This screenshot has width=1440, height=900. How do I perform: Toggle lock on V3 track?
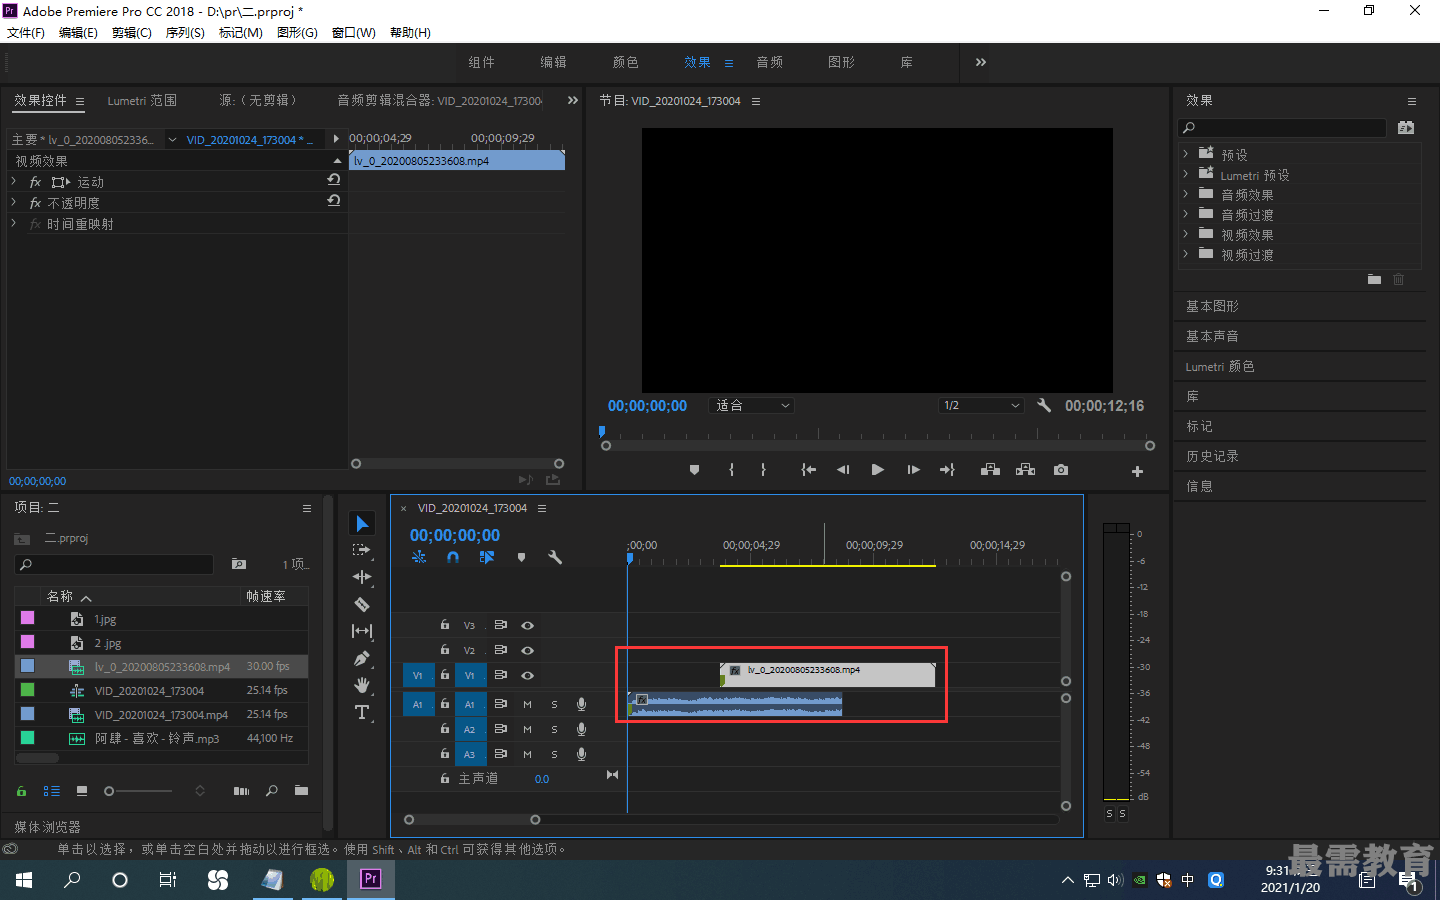[444, 625]
